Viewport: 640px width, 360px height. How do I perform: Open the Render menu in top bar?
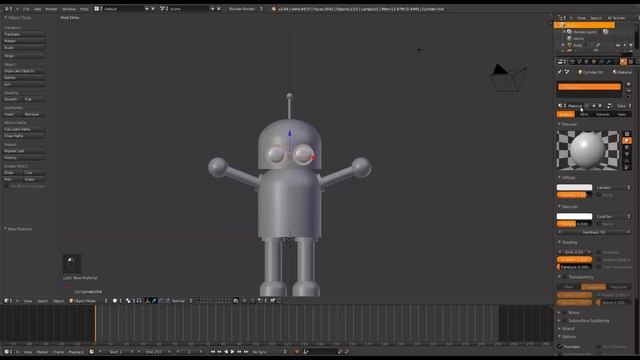[51, 9]
